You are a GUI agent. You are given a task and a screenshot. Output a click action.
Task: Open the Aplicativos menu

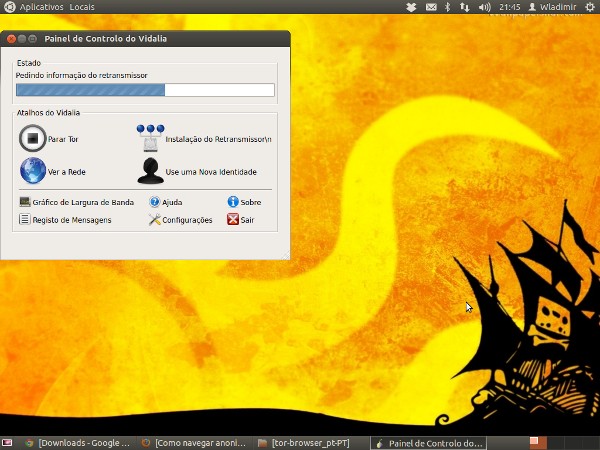[x=41, y=7]
